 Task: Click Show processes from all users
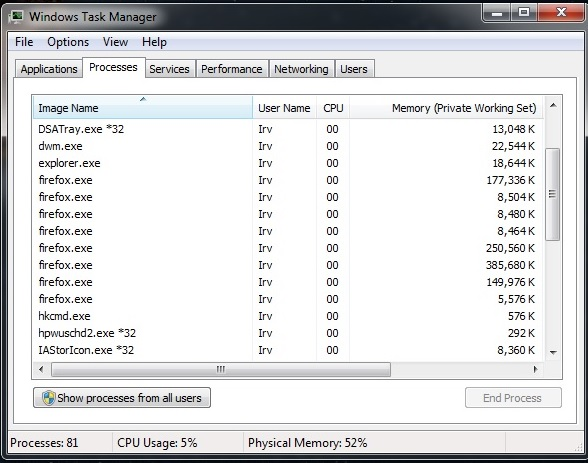pyautogui.click(x=122, y=398)
